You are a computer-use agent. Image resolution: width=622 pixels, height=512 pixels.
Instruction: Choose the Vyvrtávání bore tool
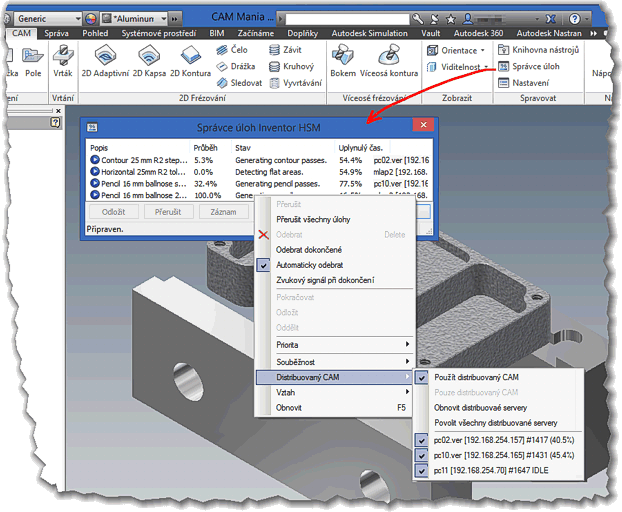coord(296,83)
